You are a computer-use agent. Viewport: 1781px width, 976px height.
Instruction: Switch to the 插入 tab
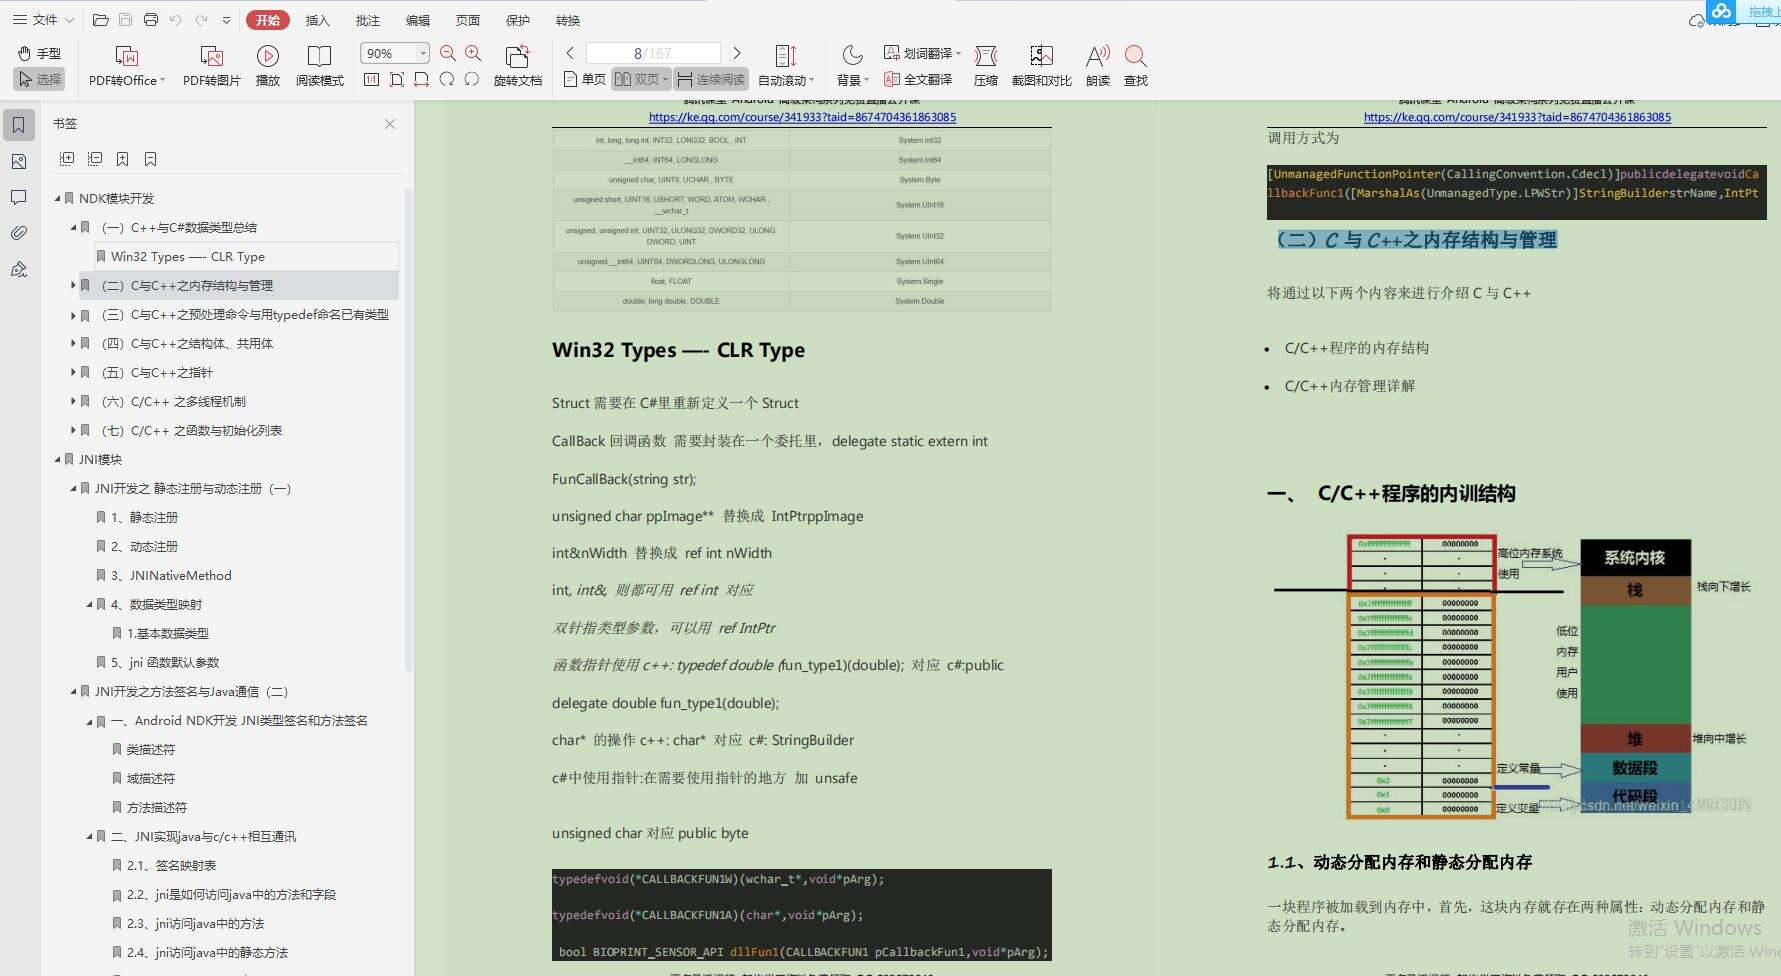(x=317, y=20)
